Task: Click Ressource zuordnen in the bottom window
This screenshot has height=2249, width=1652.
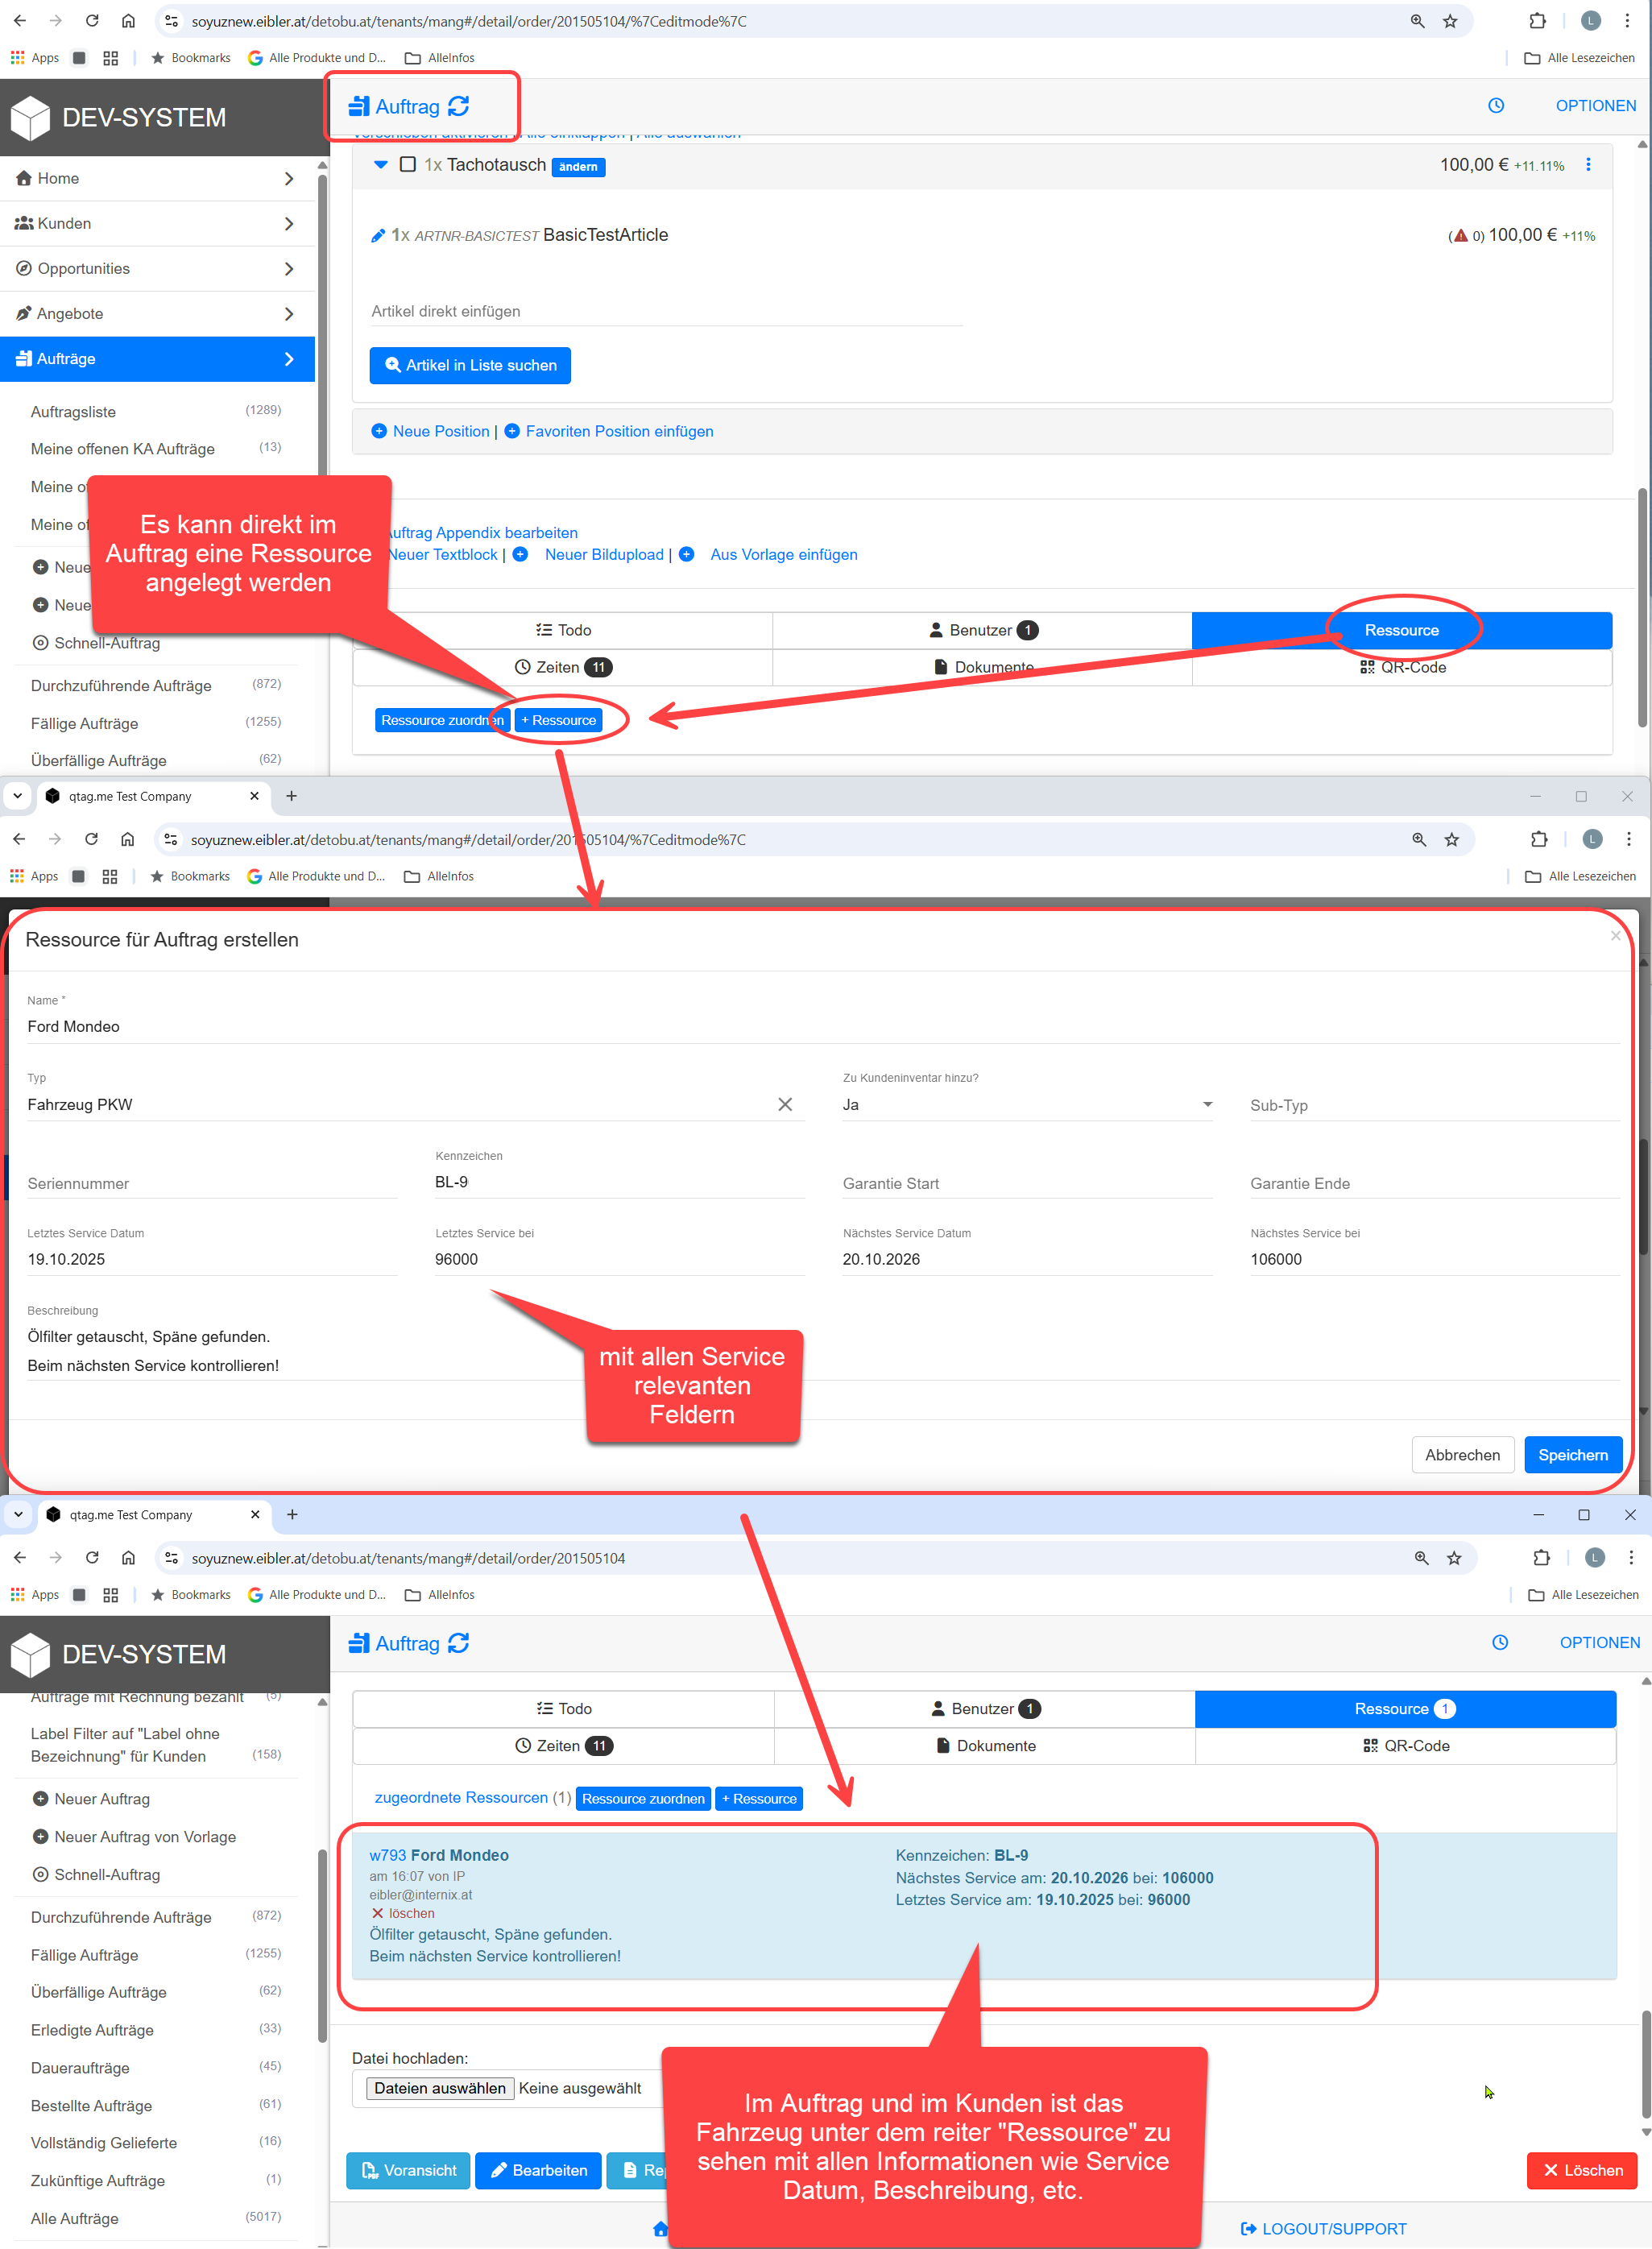Action: click(643, 1798)
